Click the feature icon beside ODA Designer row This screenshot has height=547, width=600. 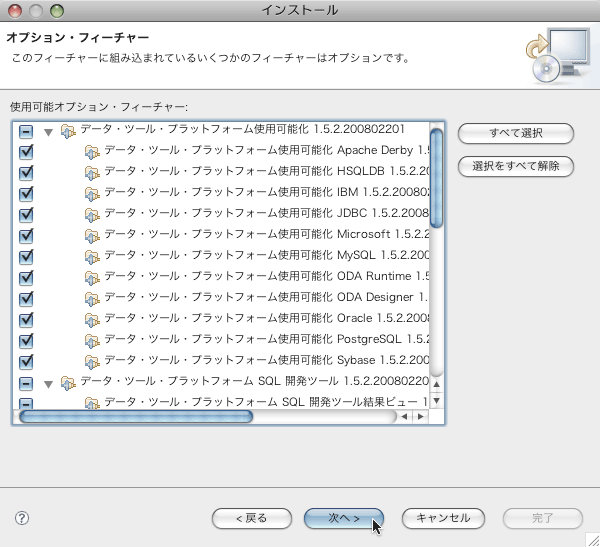point(92,299)
